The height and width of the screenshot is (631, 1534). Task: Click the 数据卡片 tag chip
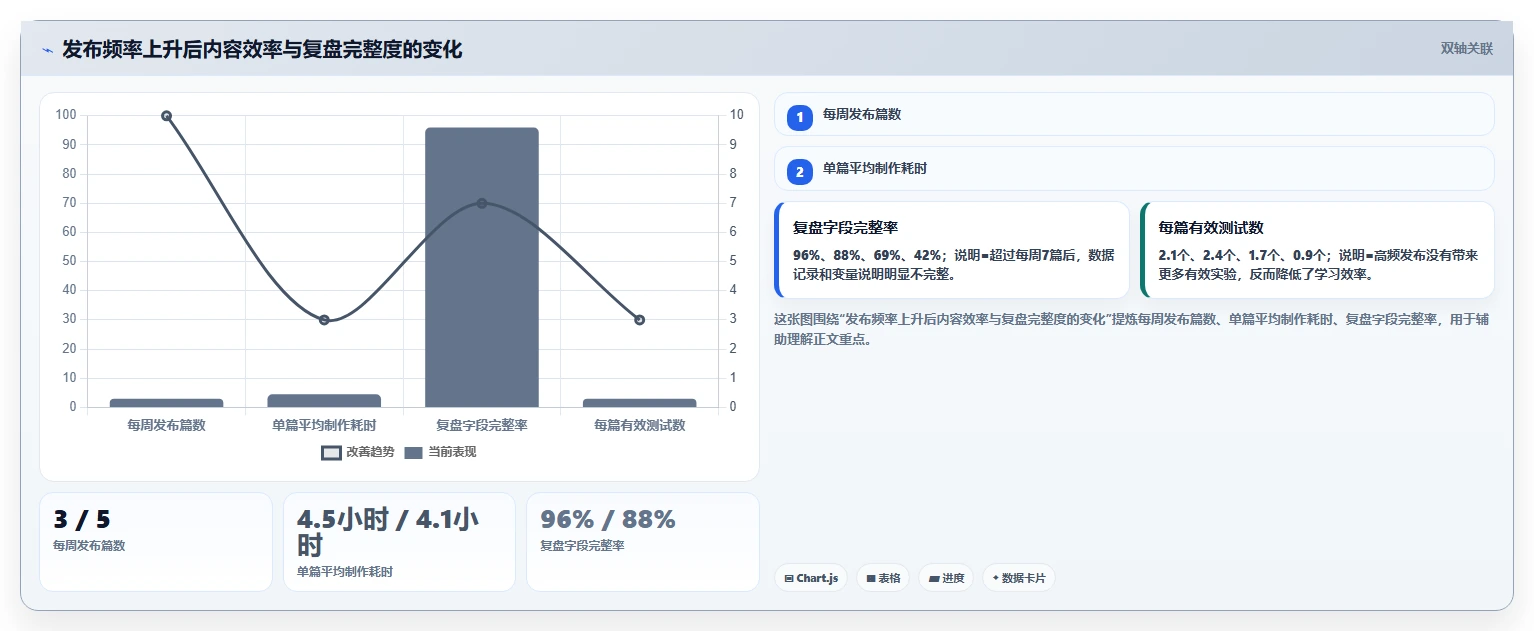(x=1019, y=578)
